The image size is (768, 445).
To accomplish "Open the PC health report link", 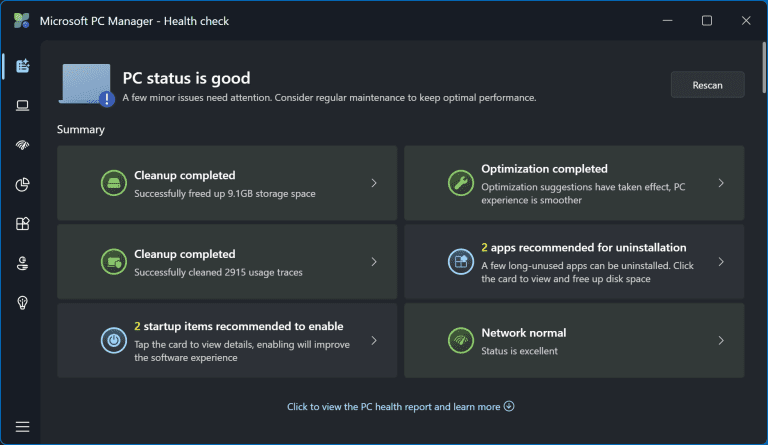I will pos(400,407).
